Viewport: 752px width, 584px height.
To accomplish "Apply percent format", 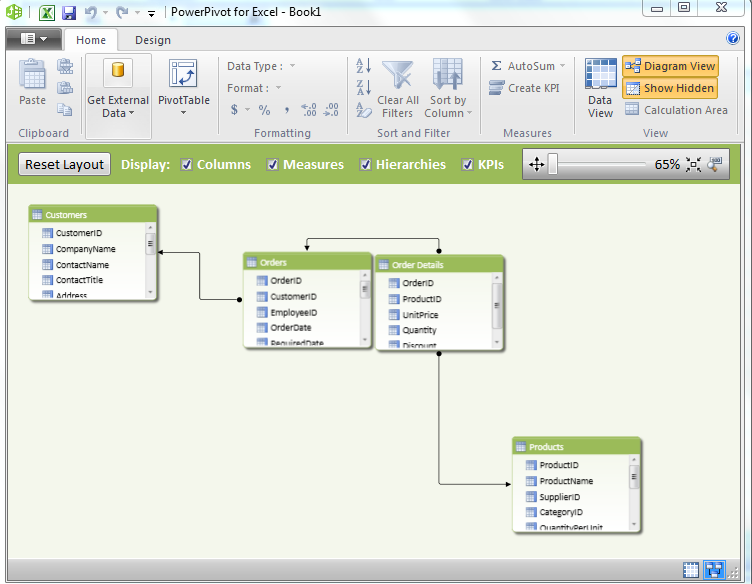I will coord(264,110).
